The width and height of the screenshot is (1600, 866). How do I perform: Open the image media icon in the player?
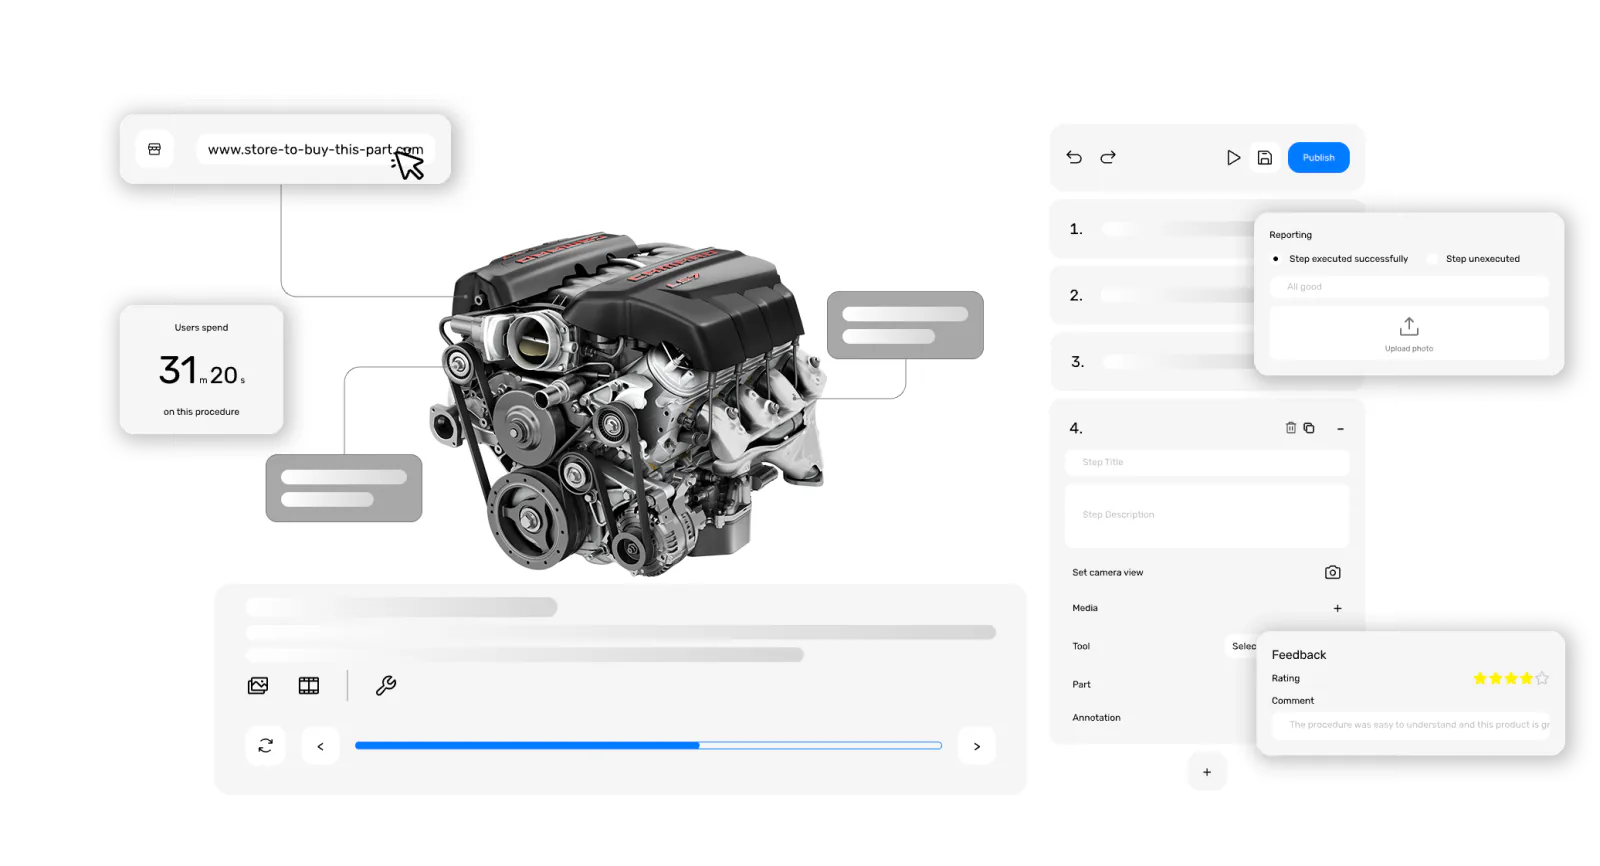[258, 685]
